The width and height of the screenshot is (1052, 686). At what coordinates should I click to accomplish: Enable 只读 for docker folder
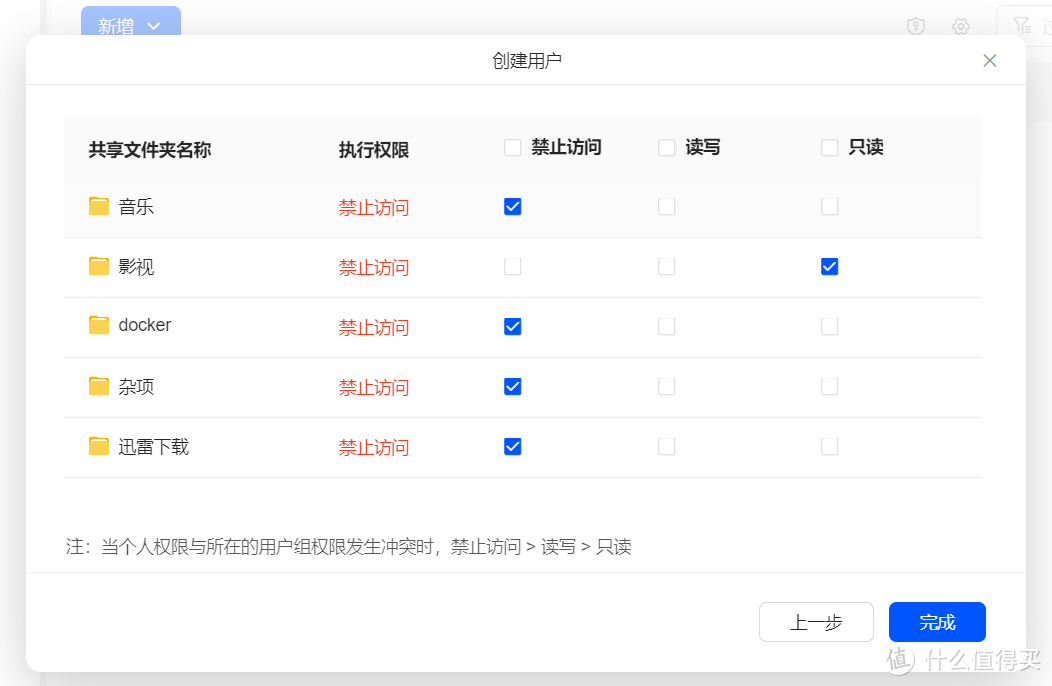tap(829, 327)
